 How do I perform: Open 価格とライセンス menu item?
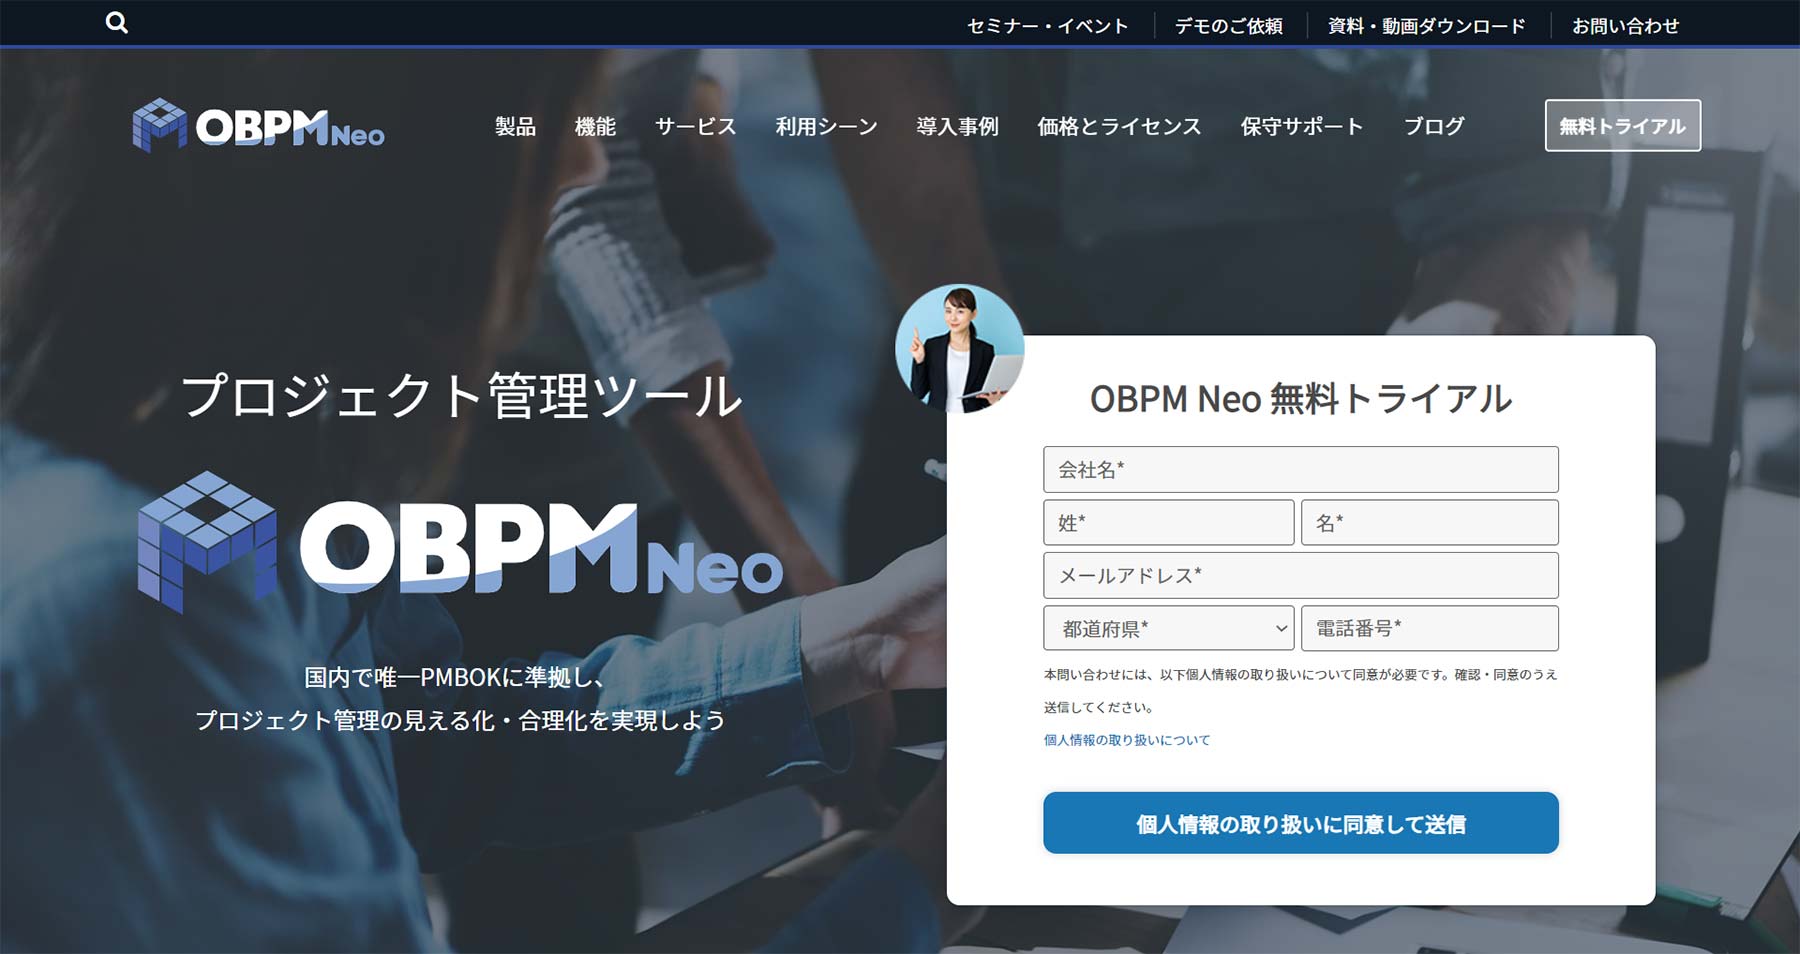tap(1119, 126)
